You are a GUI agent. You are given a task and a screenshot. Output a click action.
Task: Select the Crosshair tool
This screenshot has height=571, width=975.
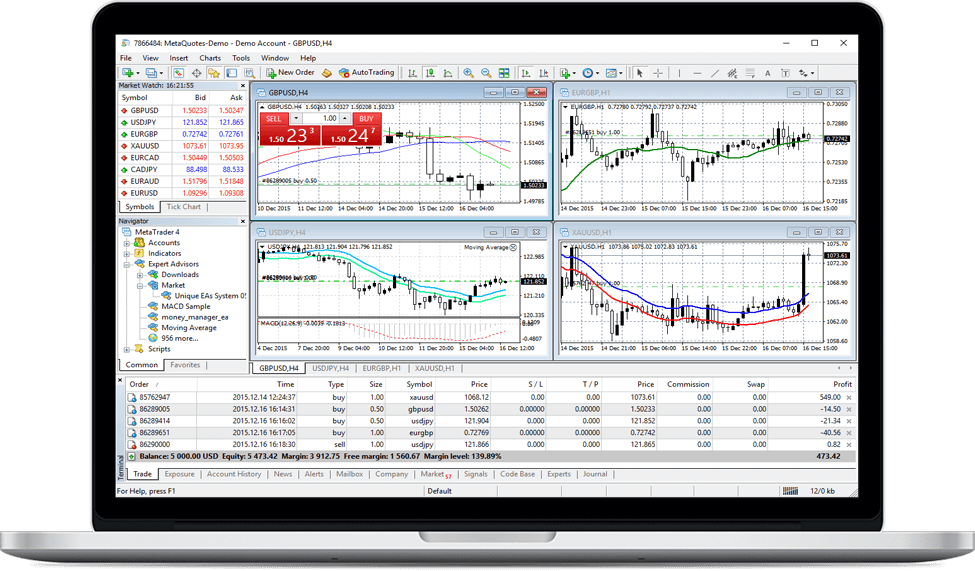(658, 73)
